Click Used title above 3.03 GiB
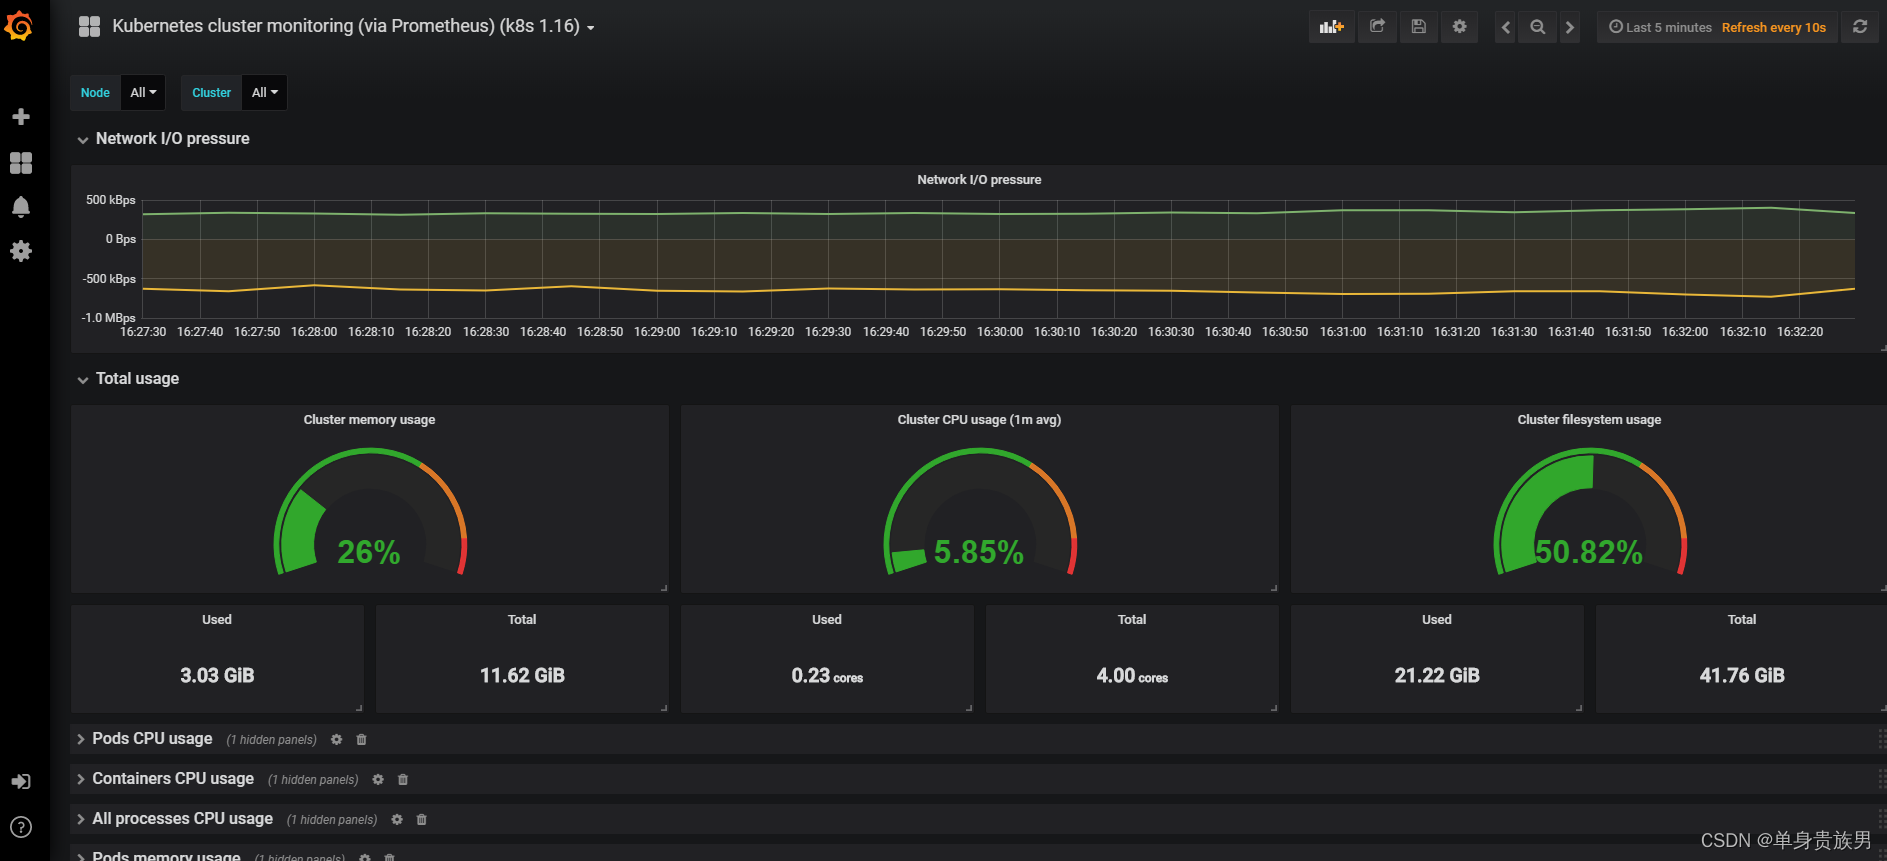 pyautogui.click(x=217, y=620)
